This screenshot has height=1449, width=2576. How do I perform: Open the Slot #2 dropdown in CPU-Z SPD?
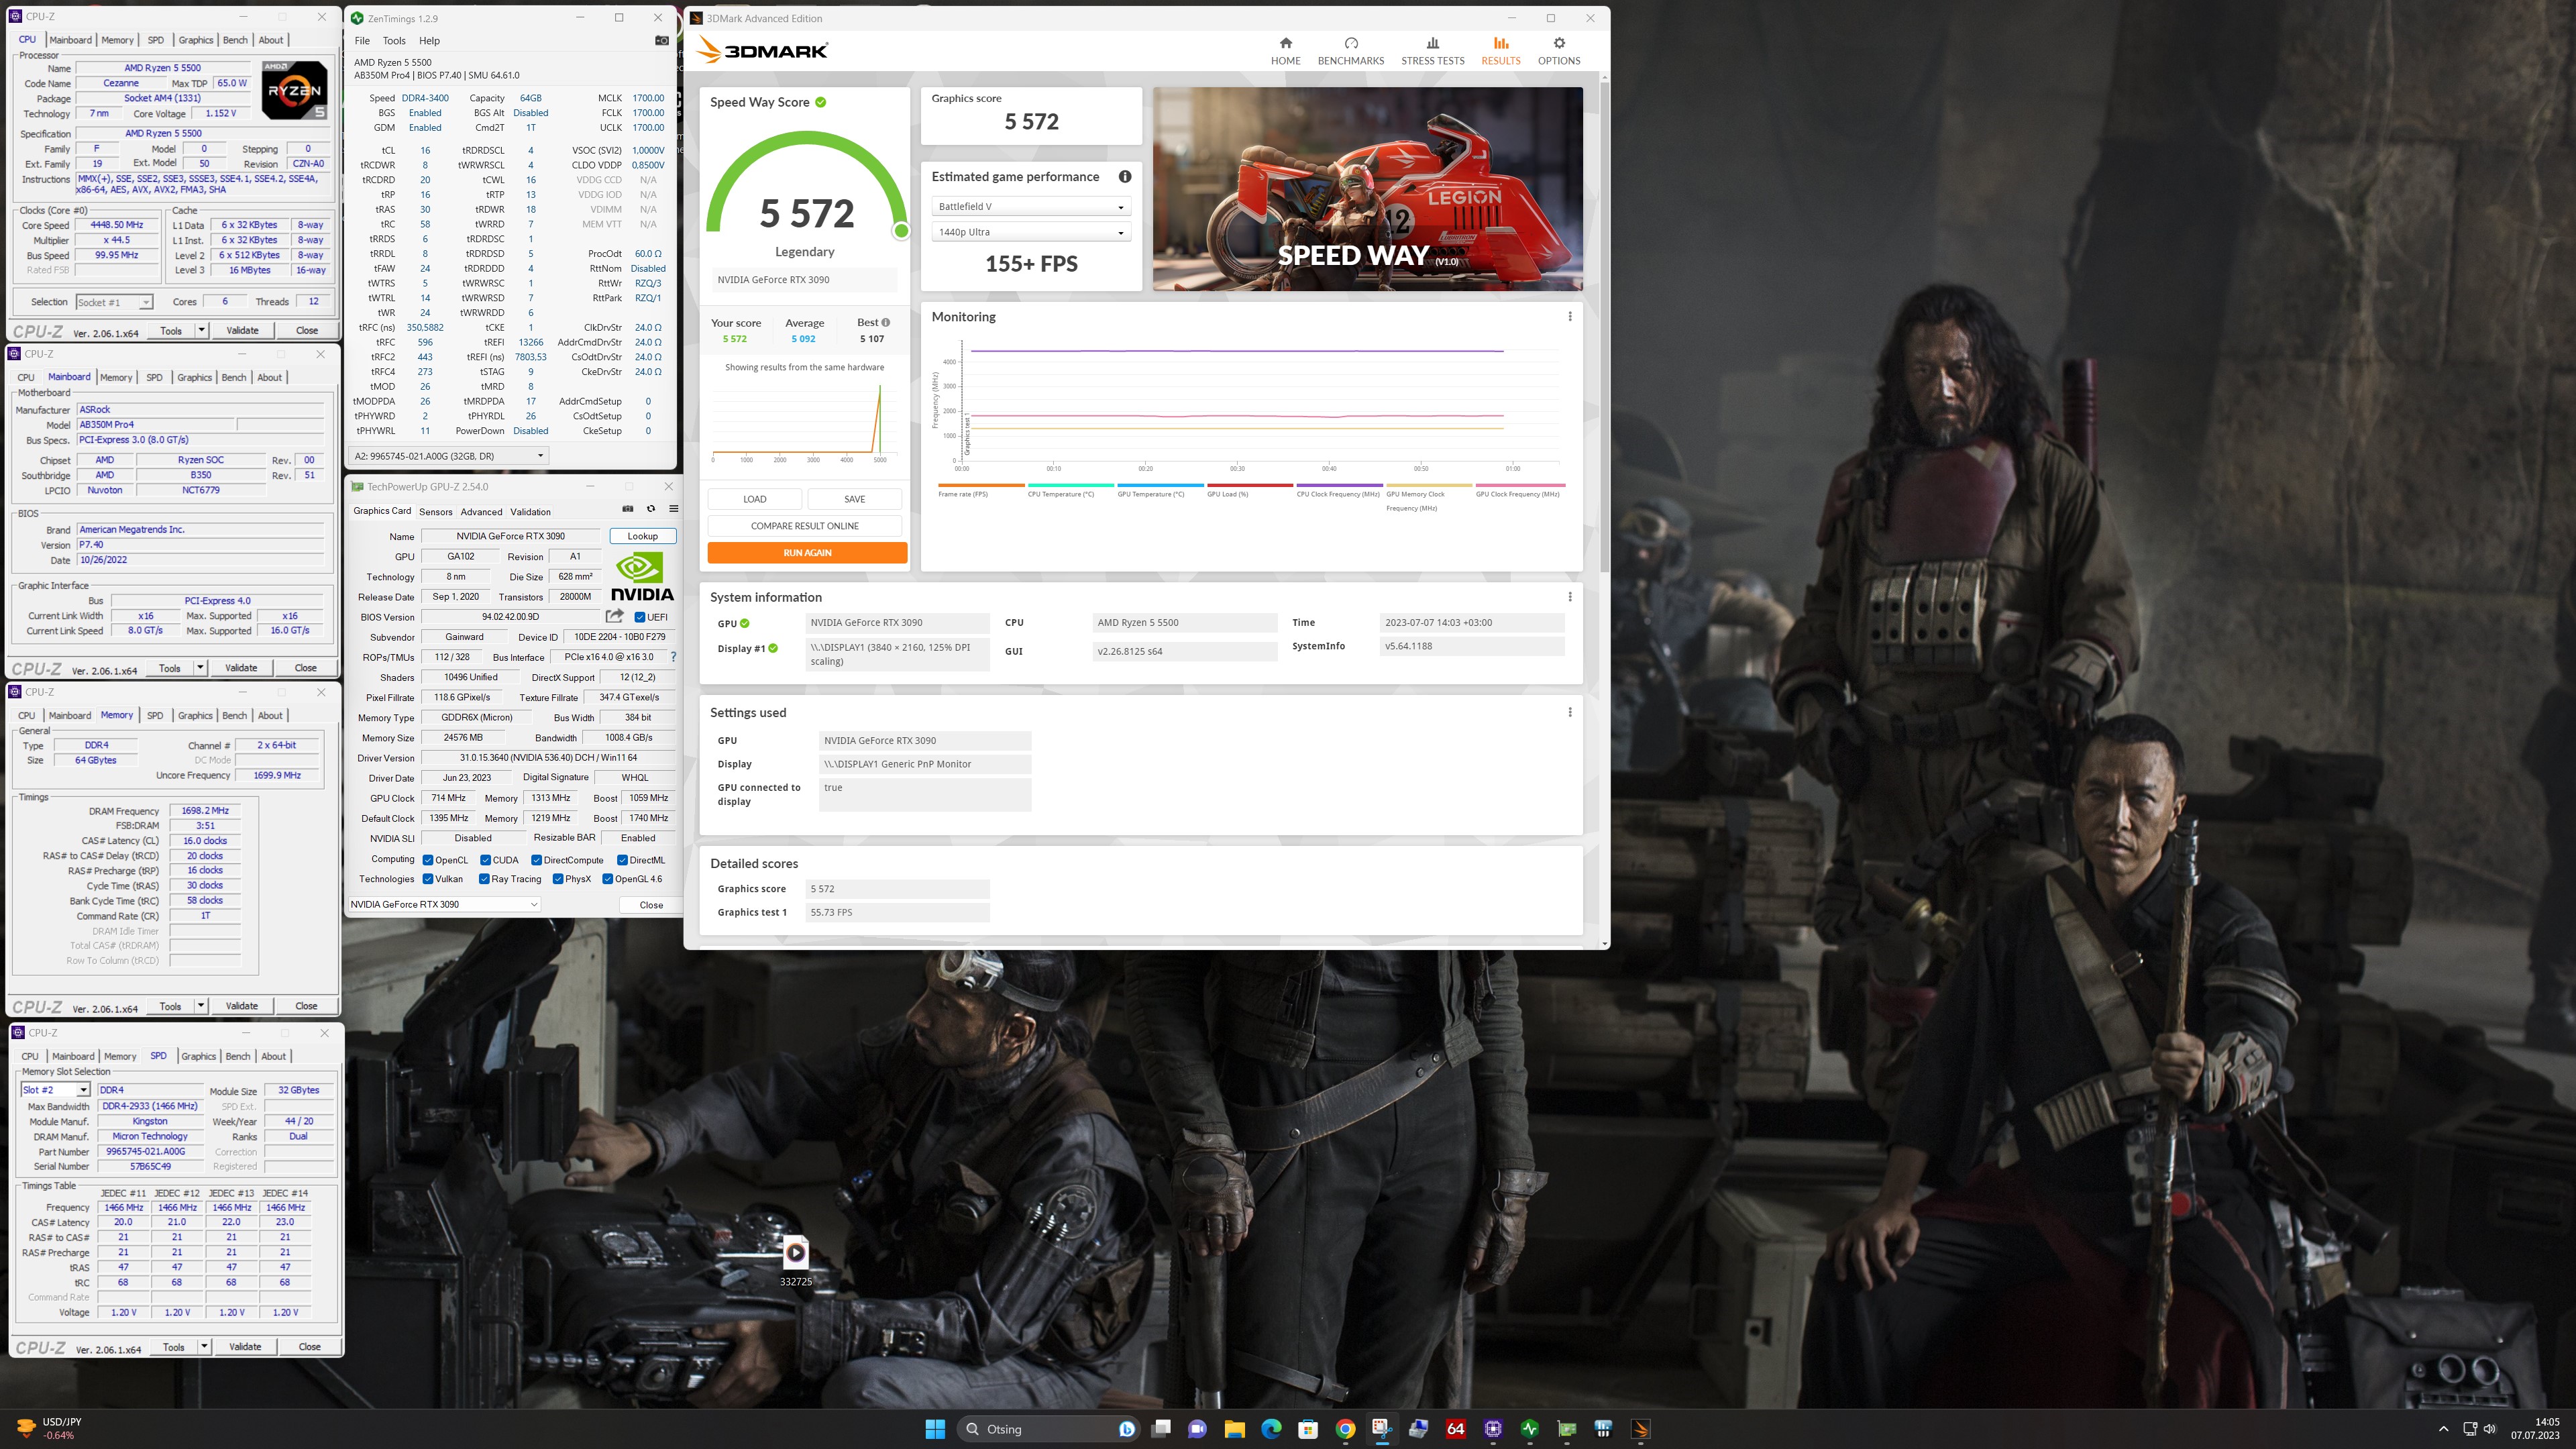pos(55,1090)
